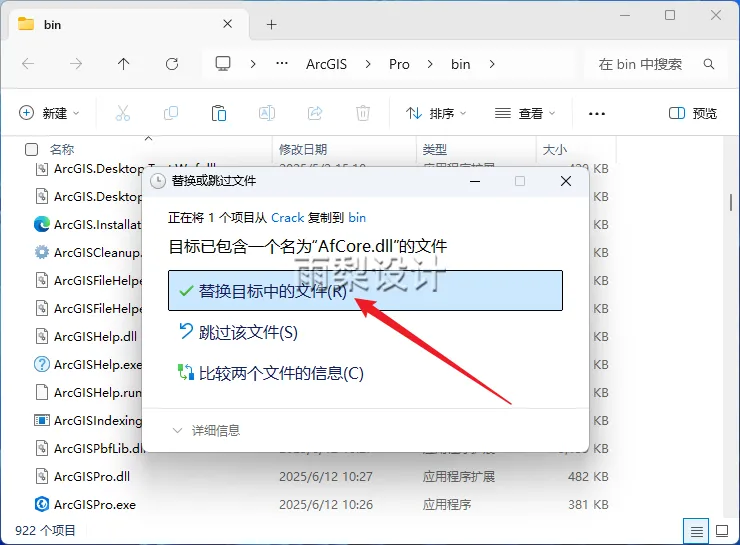
Task: Go back in File Explorer
Action: (x=28, y=64)
